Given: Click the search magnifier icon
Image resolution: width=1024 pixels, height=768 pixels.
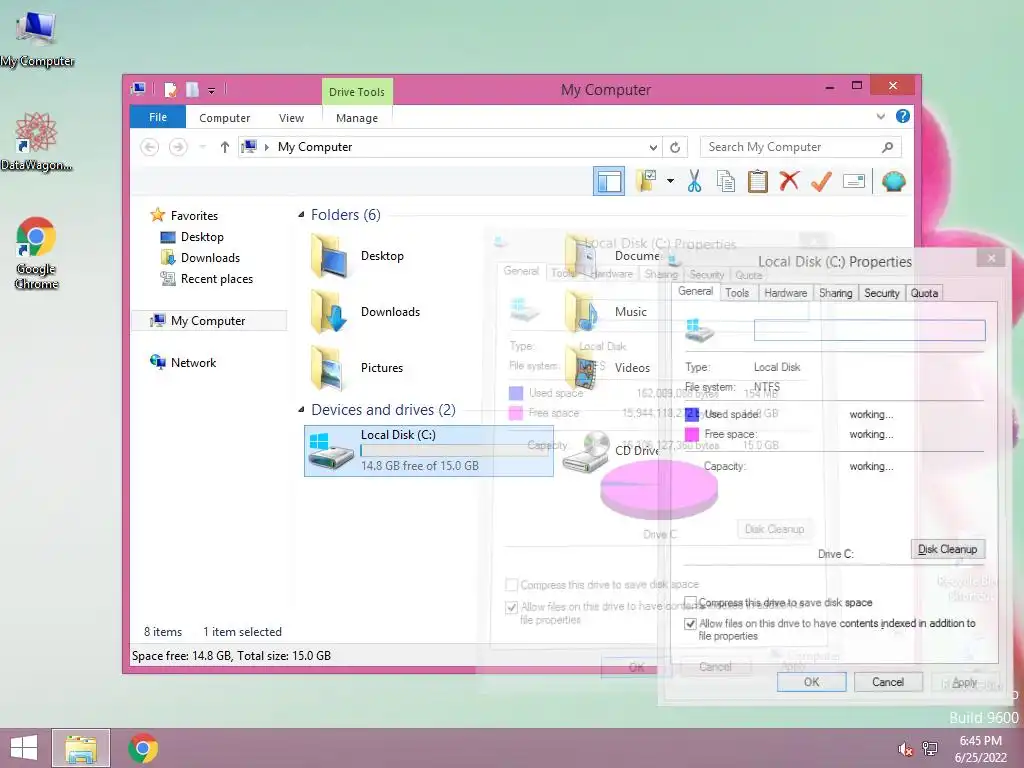Looking at the screenshot, I should [x=887, y=147].
